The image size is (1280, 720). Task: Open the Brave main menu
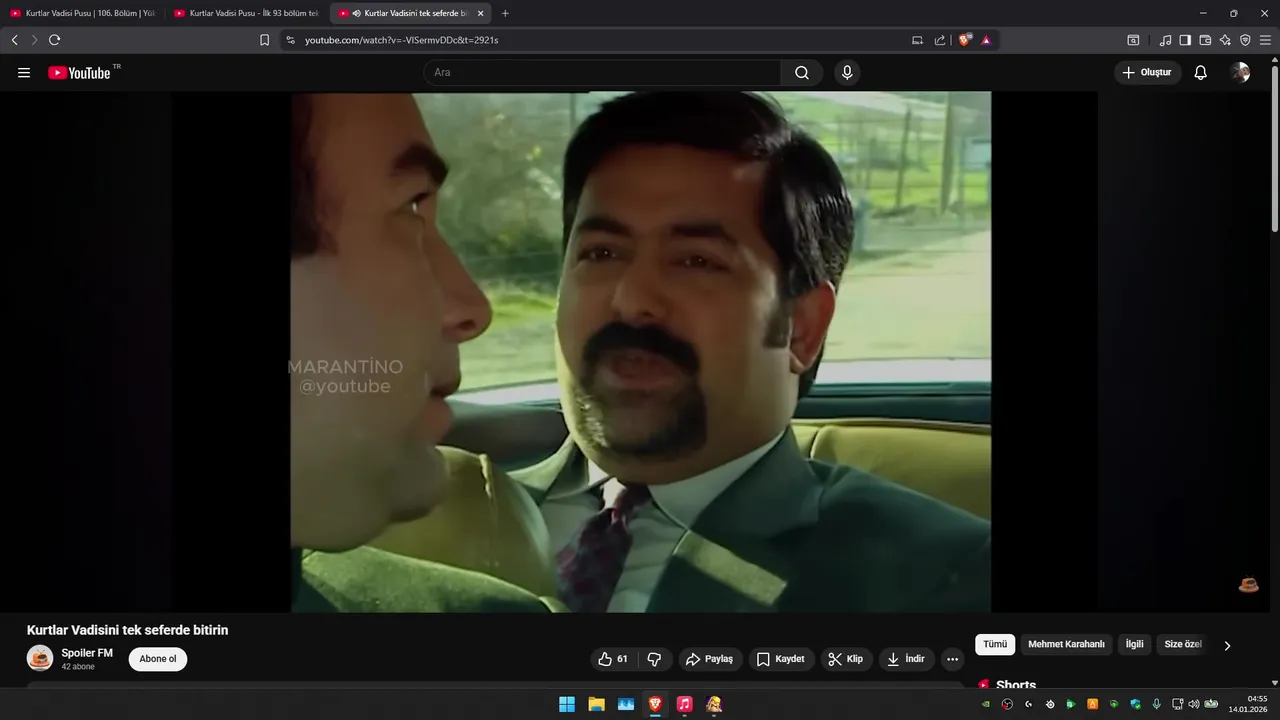coord(1265,40)
